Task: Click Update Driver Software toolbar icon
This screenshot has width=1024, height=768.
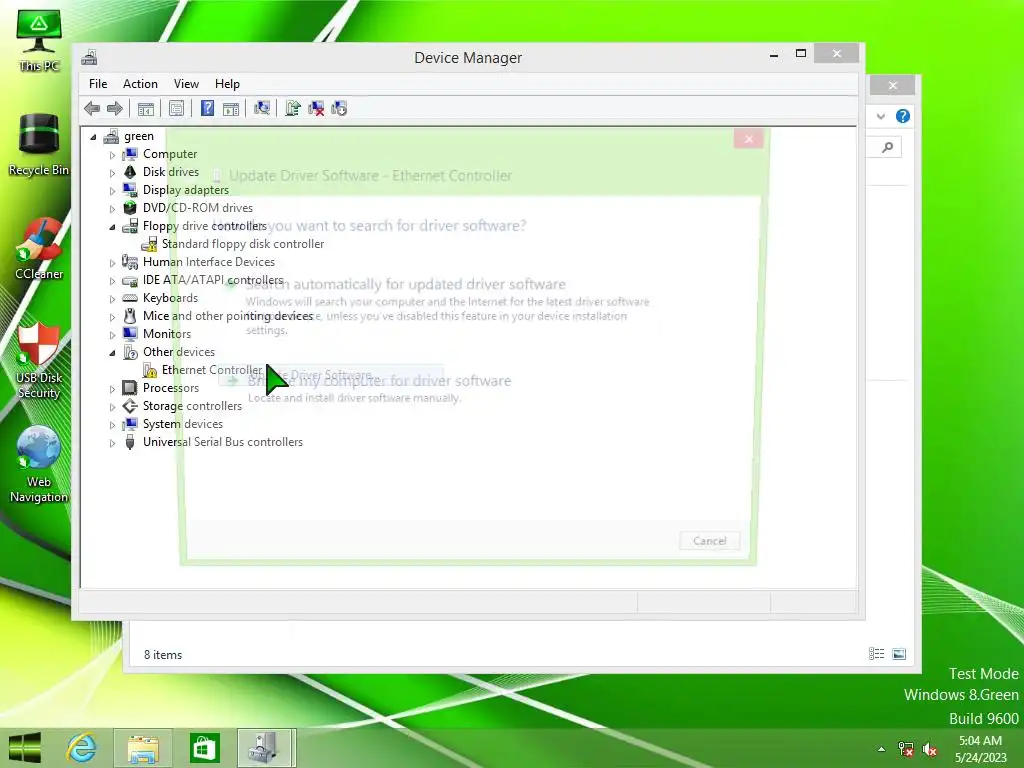Action: pyautogui.click(x=293, y=108)
